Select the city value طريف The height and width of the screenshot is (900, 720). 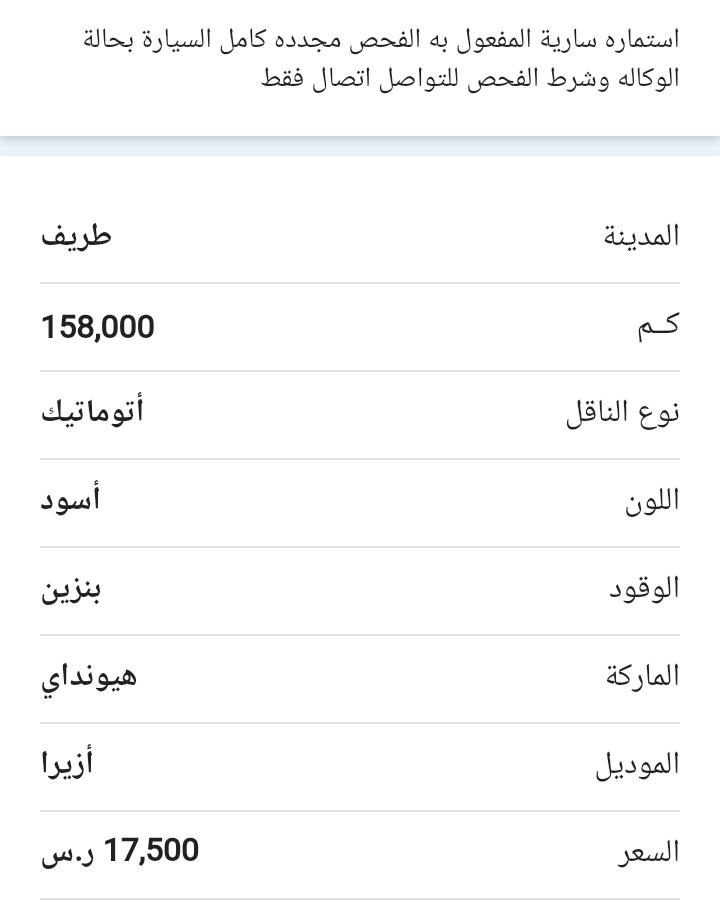(76, 236)
